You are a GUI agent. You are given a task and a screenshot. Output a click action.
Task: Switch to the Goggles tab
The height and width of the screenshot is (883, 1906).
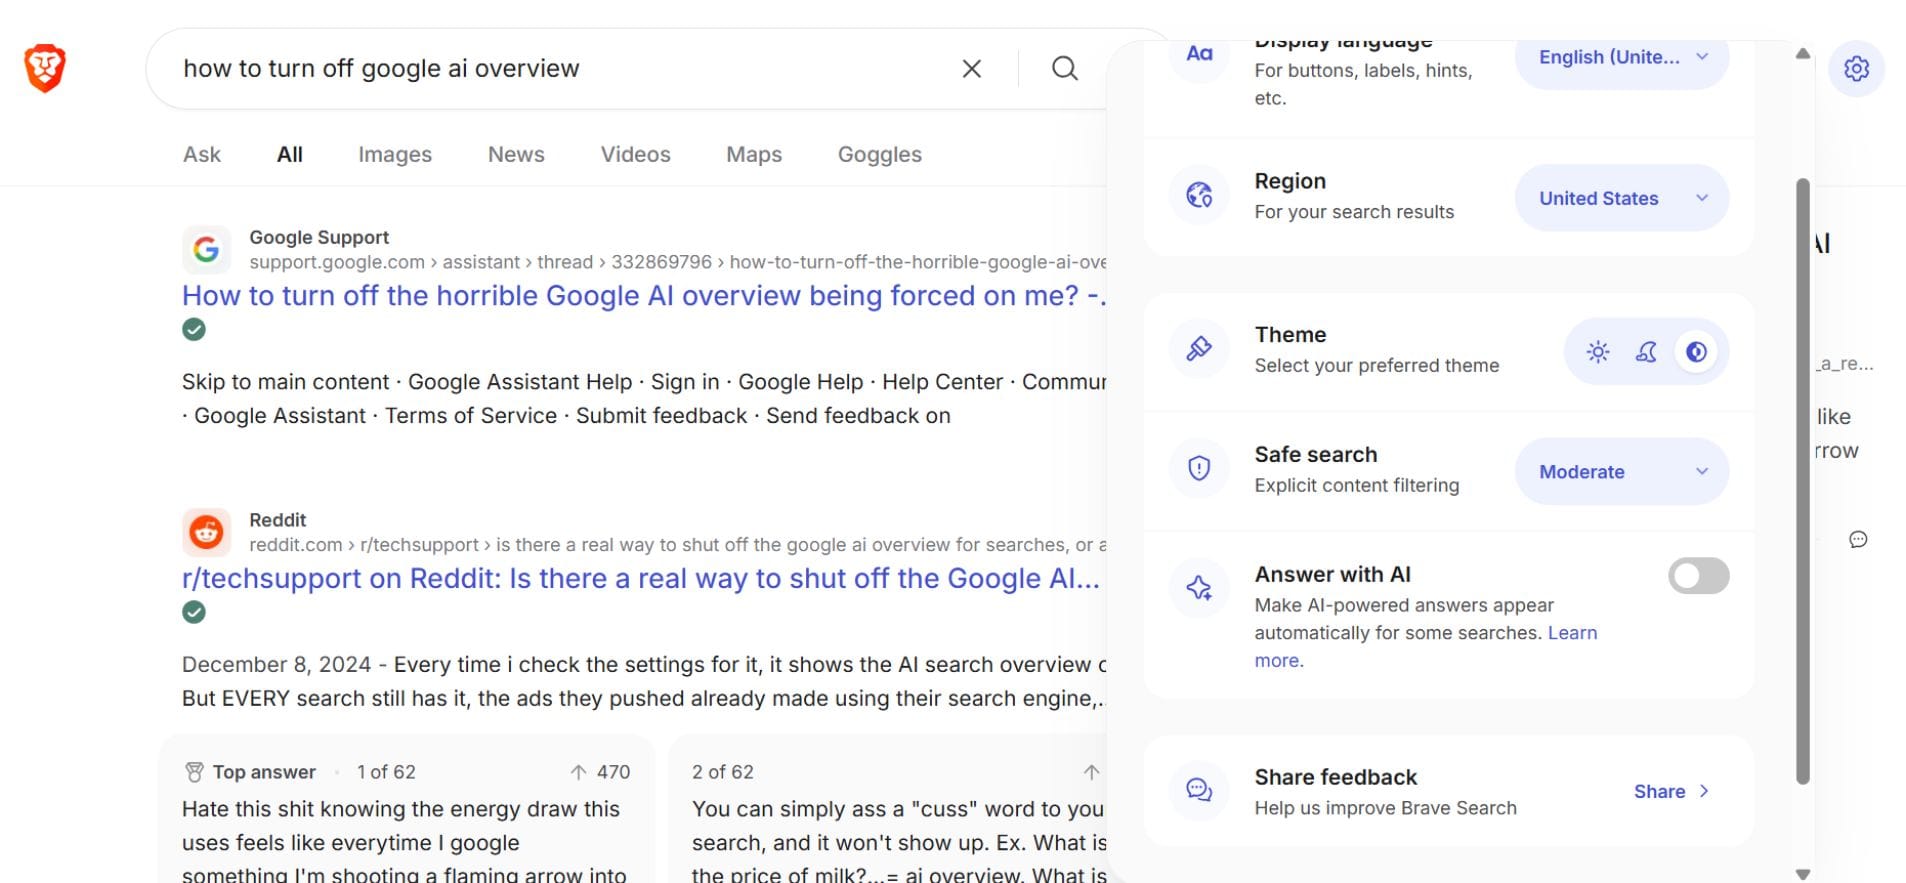point(880,154)
